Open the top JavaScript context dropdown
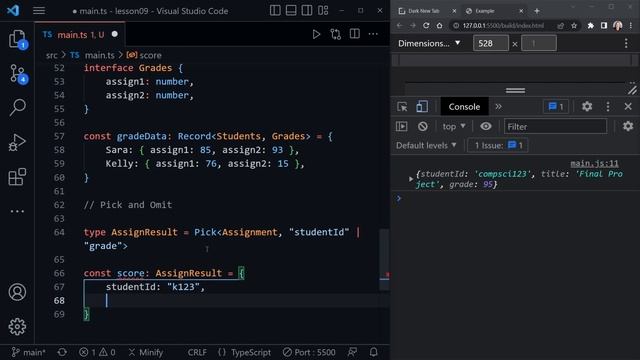The image size is (640, 360). point(454,127)
